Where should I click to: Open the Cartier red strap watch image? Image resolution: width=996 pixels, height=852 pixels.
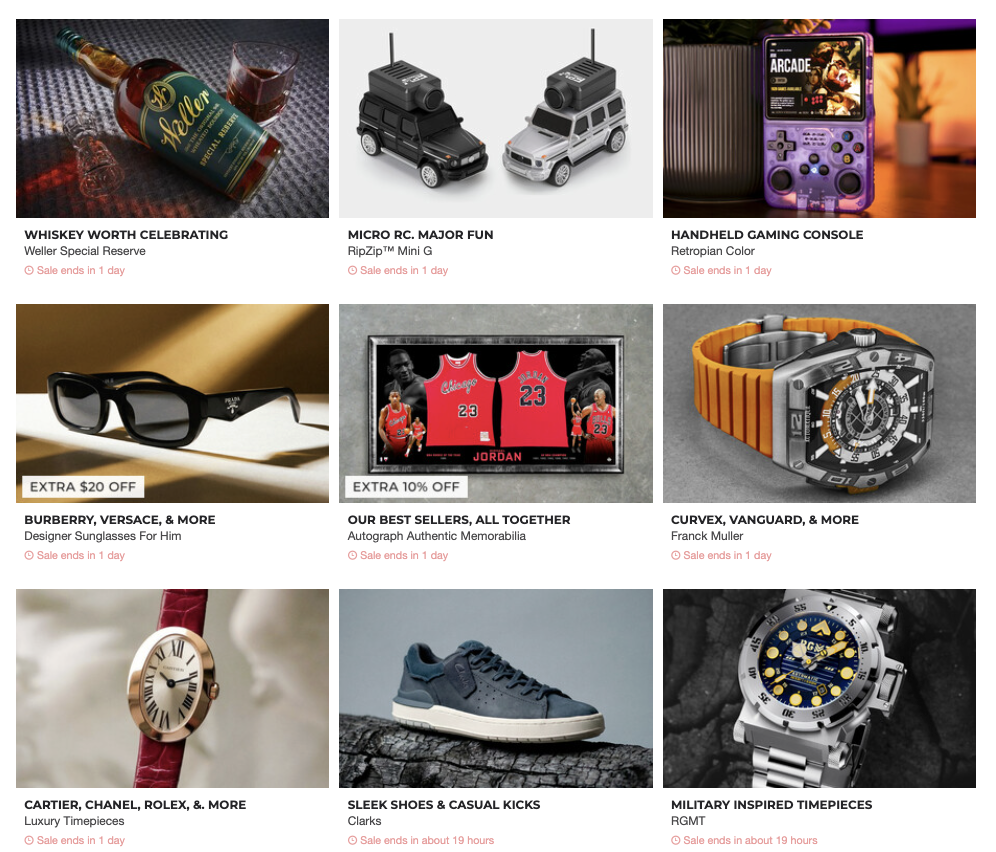point(172,689)
